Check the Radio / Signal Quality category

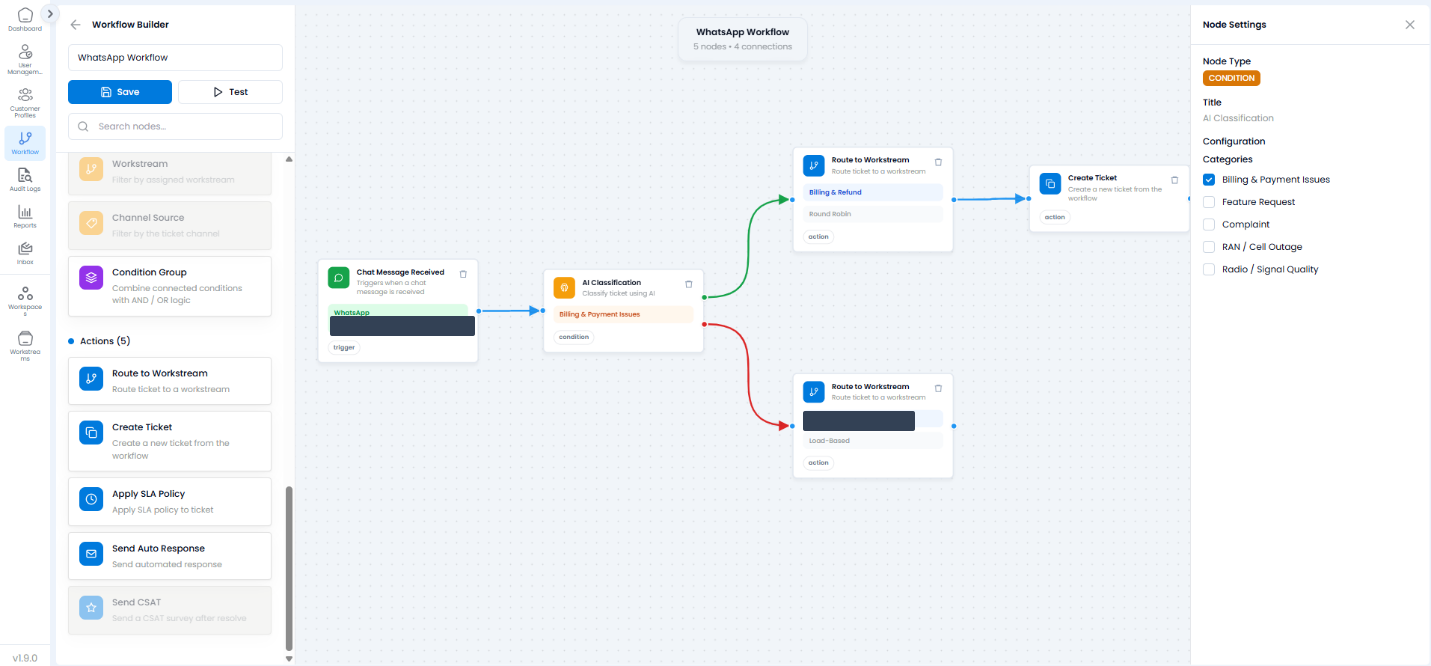point(1209,269)
